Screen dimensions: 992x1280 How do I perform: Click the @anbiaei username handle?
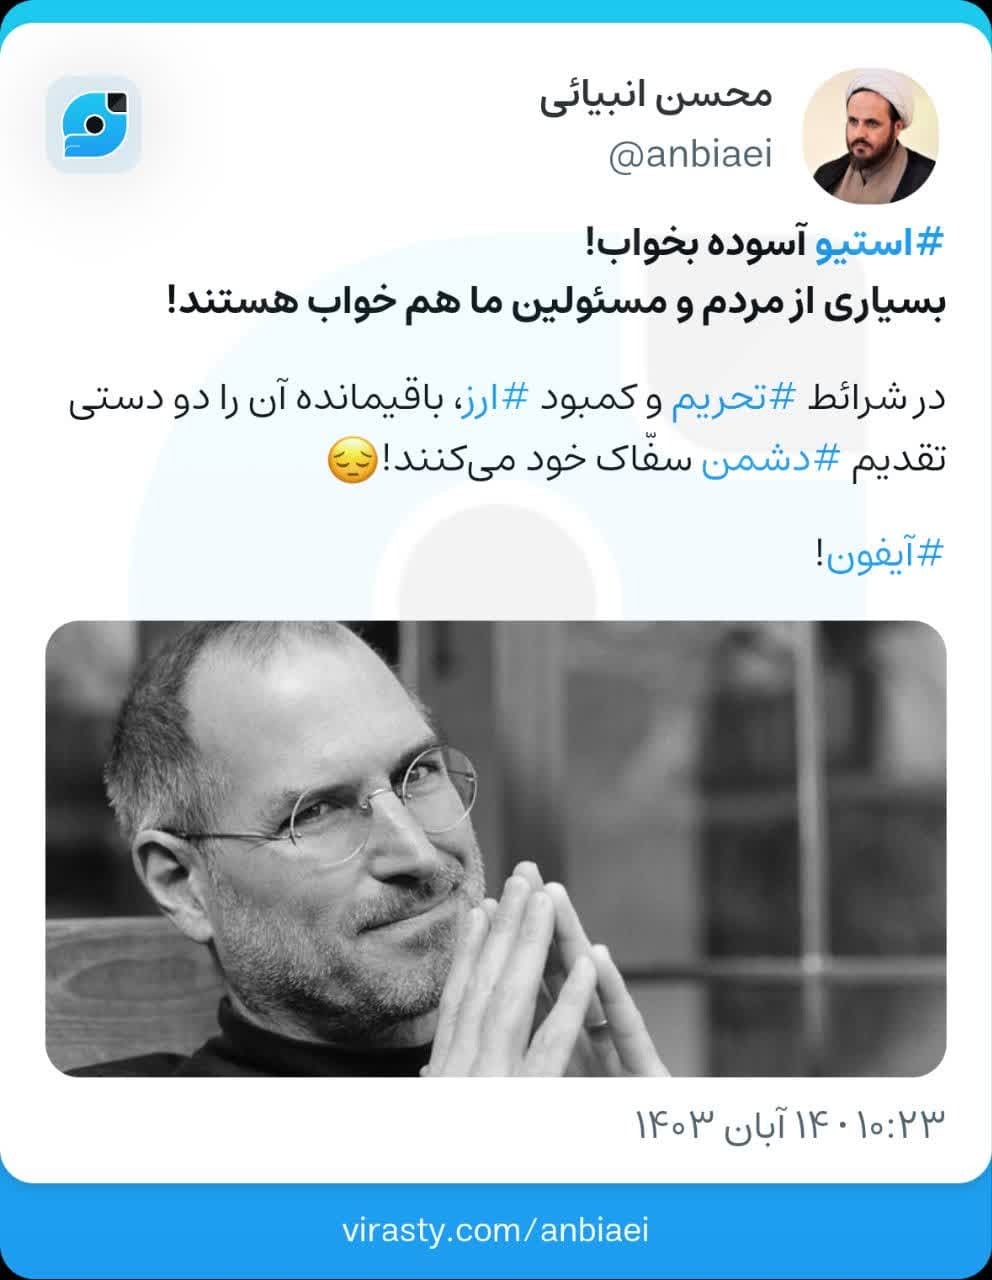(689, 157)
